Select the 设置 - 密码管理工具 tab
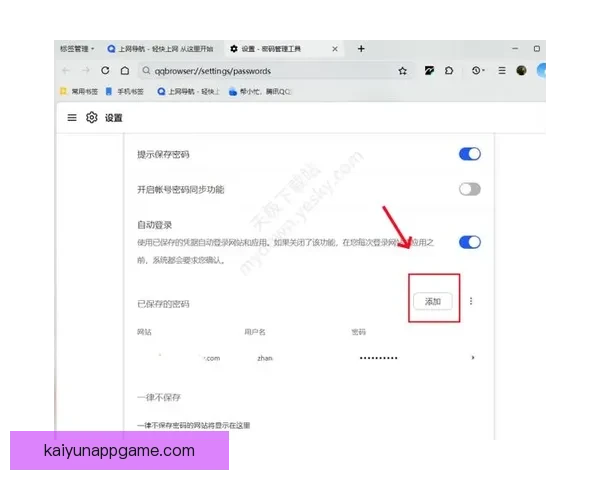 283,49
